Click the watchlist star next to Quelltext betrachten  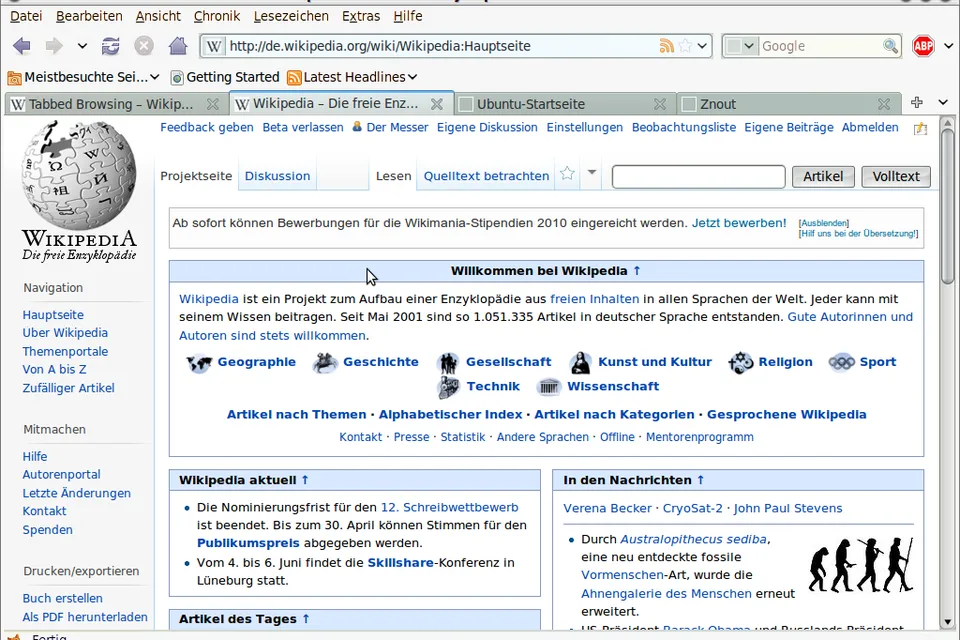coord(568,174)
